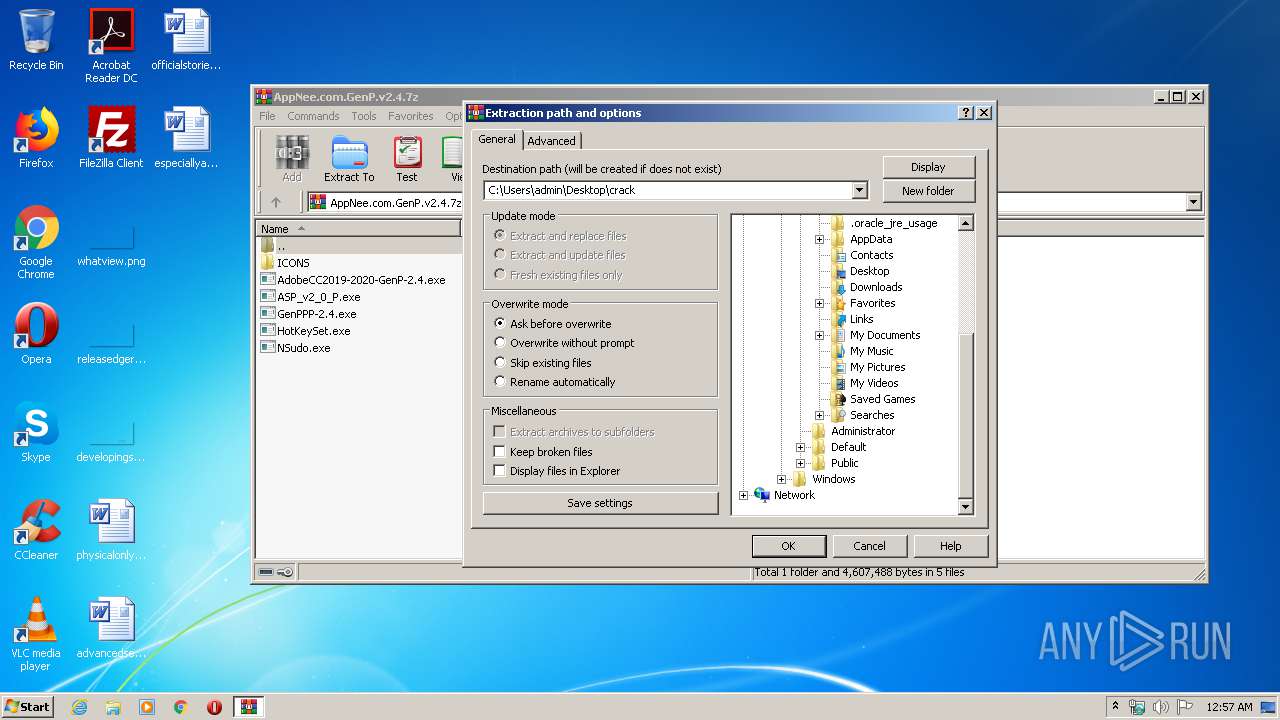Screen dimensions: 1280x720
Task: Expand the Public tree node
Action: tap(800, 463)
